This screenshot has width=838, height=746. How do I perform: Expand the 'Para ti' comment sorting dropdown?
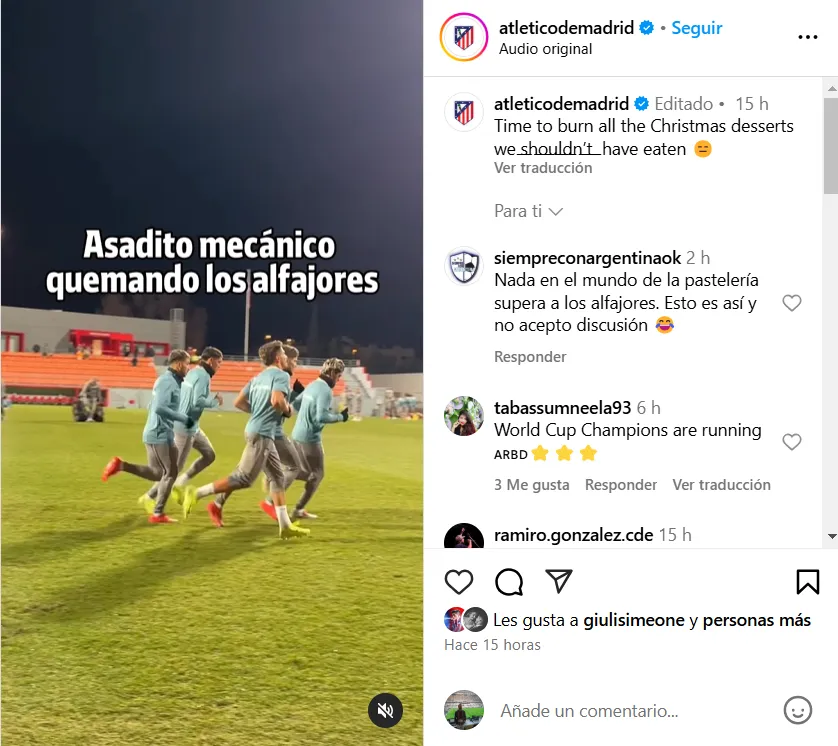click(528, 211)
